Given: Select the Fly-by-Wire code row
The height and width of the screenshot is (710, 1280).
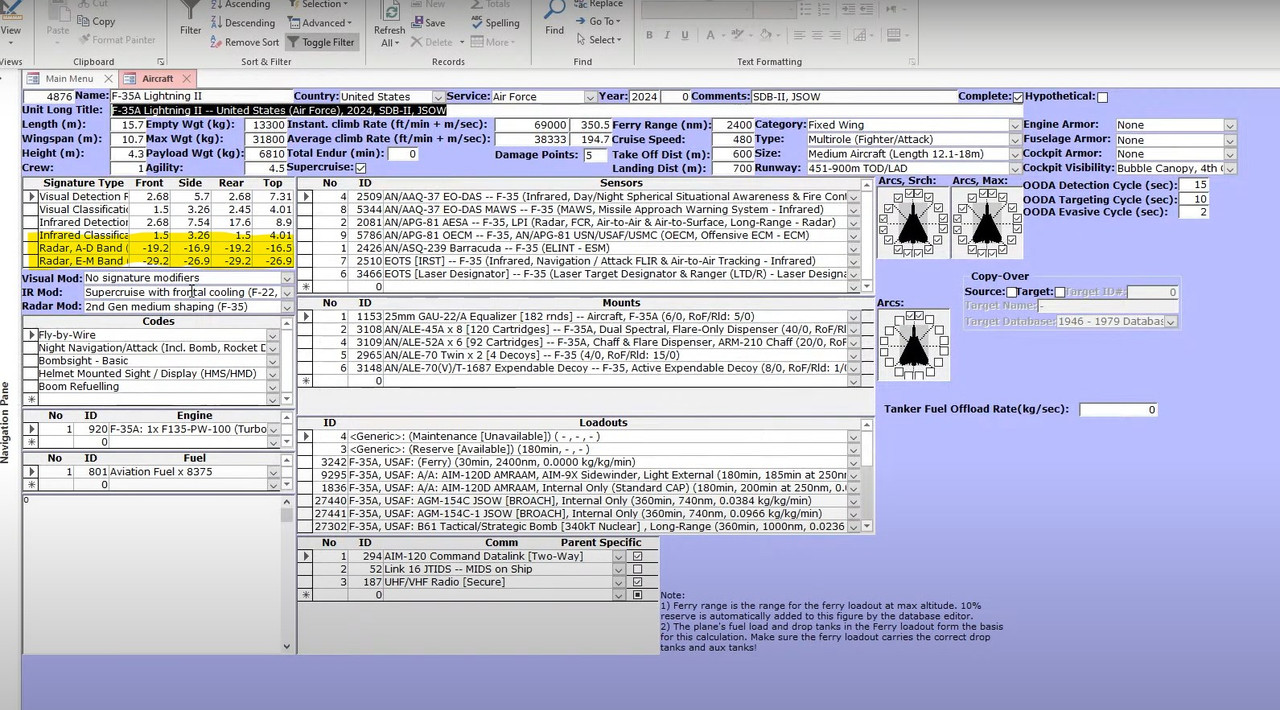Looking at the screenshot, I should [x=153, y=335].
